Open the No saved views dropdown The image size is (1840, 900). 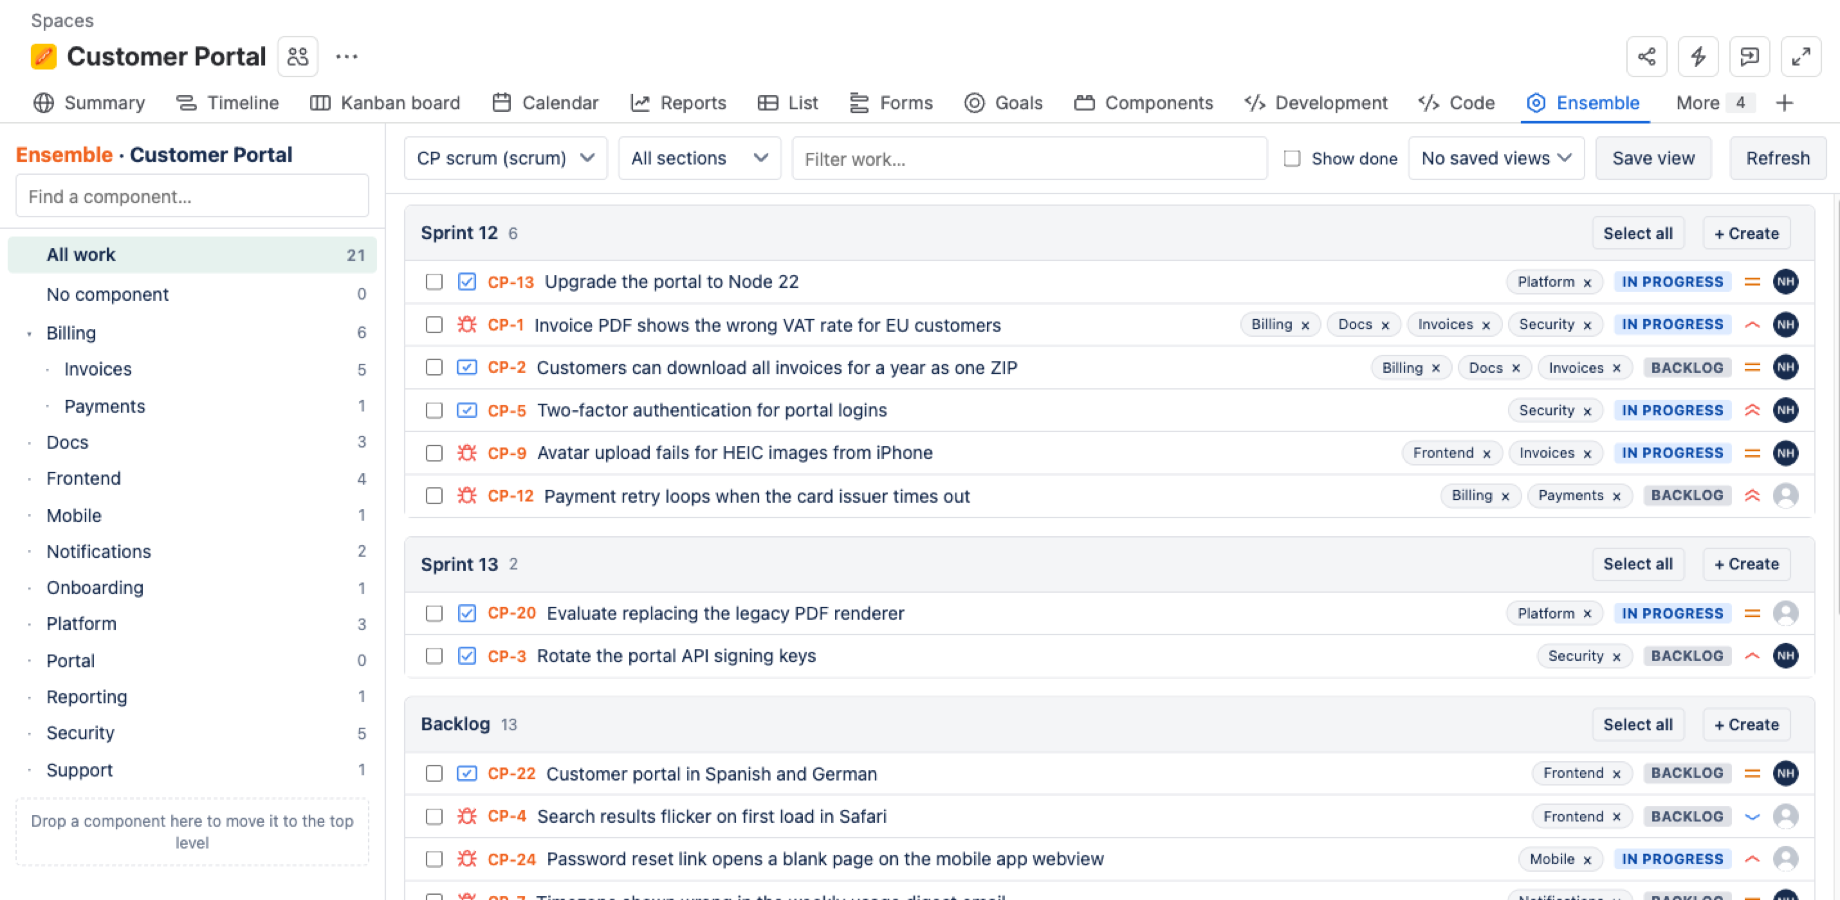point(1497,158)
